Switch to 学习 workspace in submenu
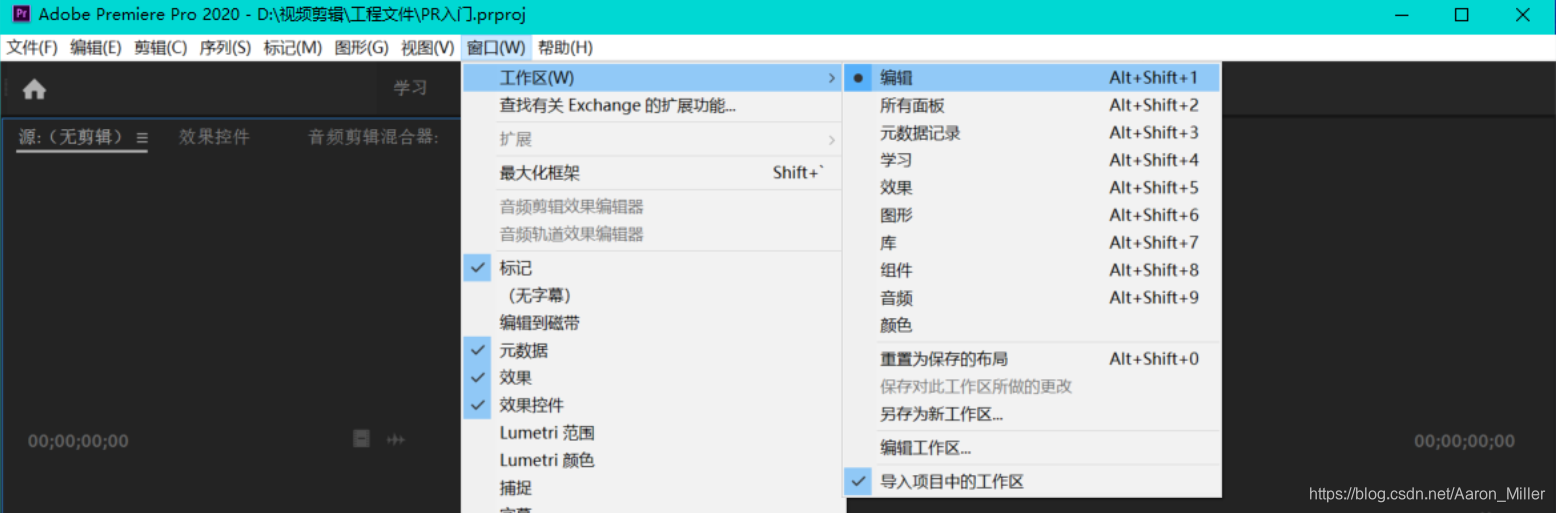Image resolution: width=1556 pixels, height=513 pixels. point(1032,160)
